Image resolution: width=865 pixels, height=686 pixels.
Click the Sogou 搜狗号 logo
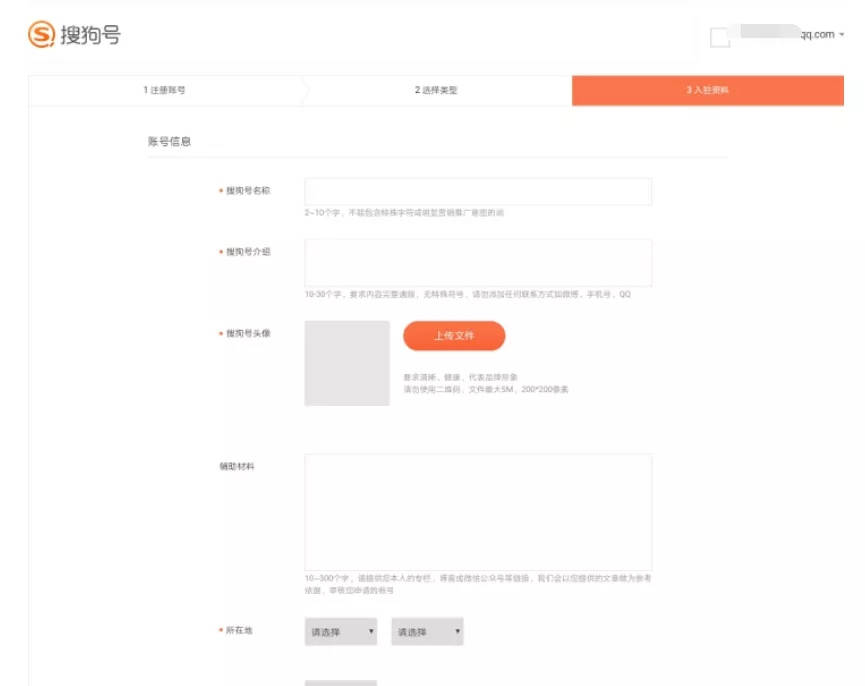[74, 34]
